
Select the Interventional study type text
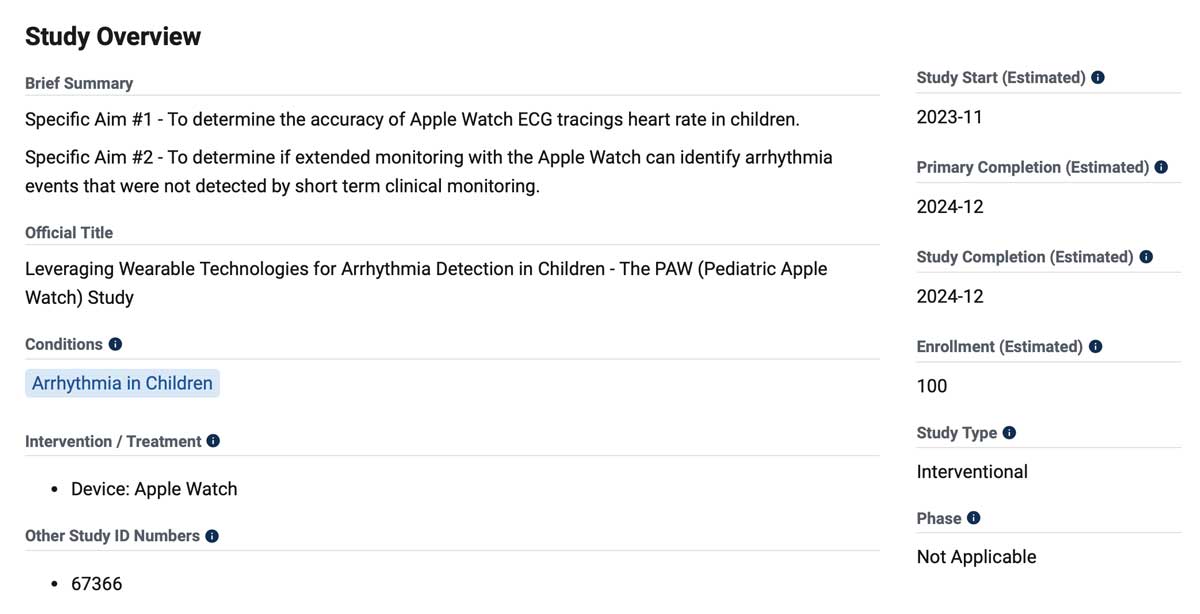(x=971, y=471)
